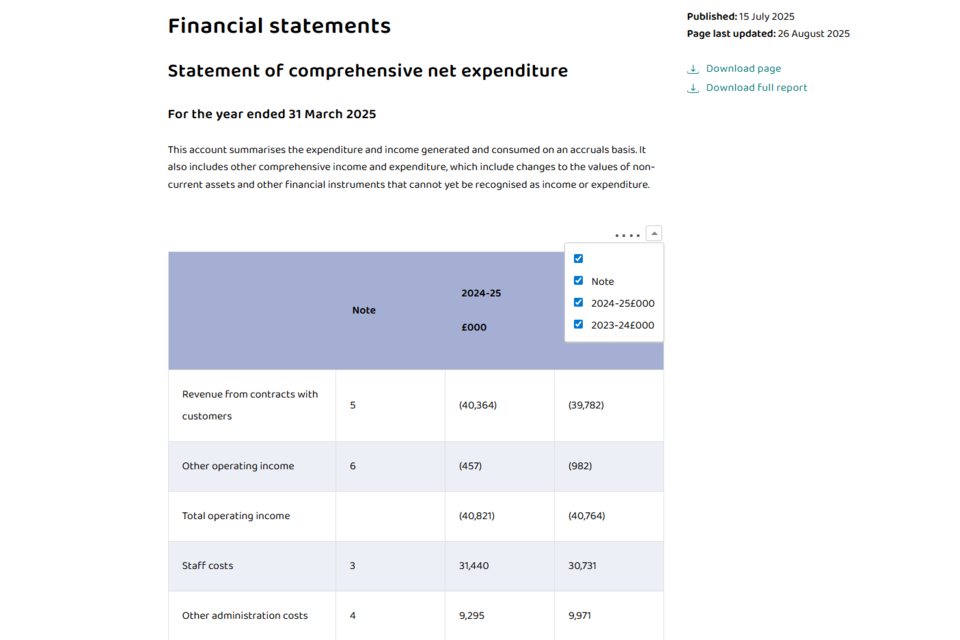The image size is (960, 640).
Task: Click the Revenue from contracts with customers cell
Action: pos(250,405)
